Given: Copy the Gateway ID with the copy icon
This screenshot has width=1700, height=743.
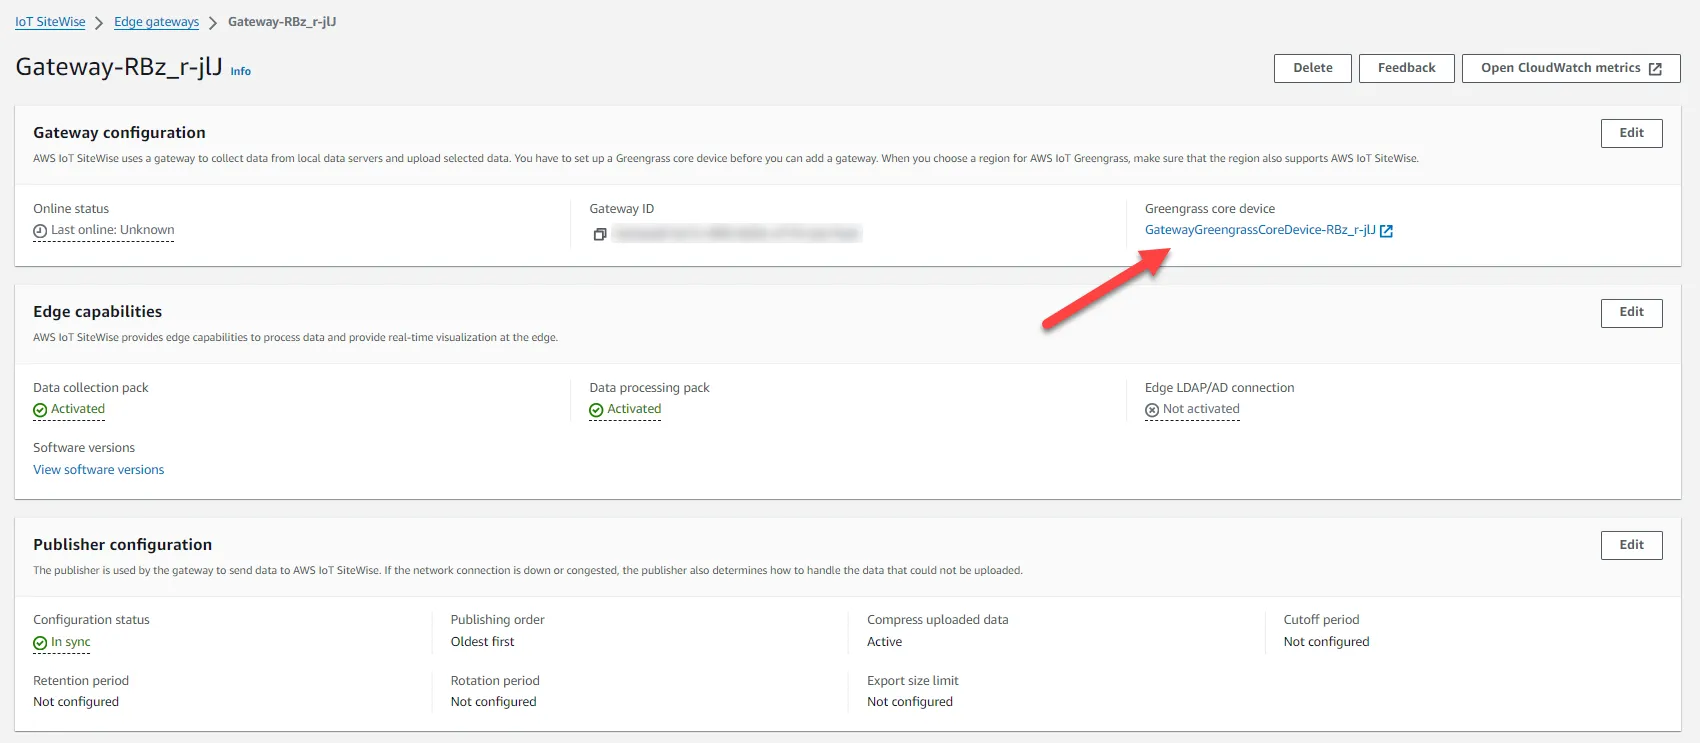Looking at the screenshot, I should tap(600, 234).
